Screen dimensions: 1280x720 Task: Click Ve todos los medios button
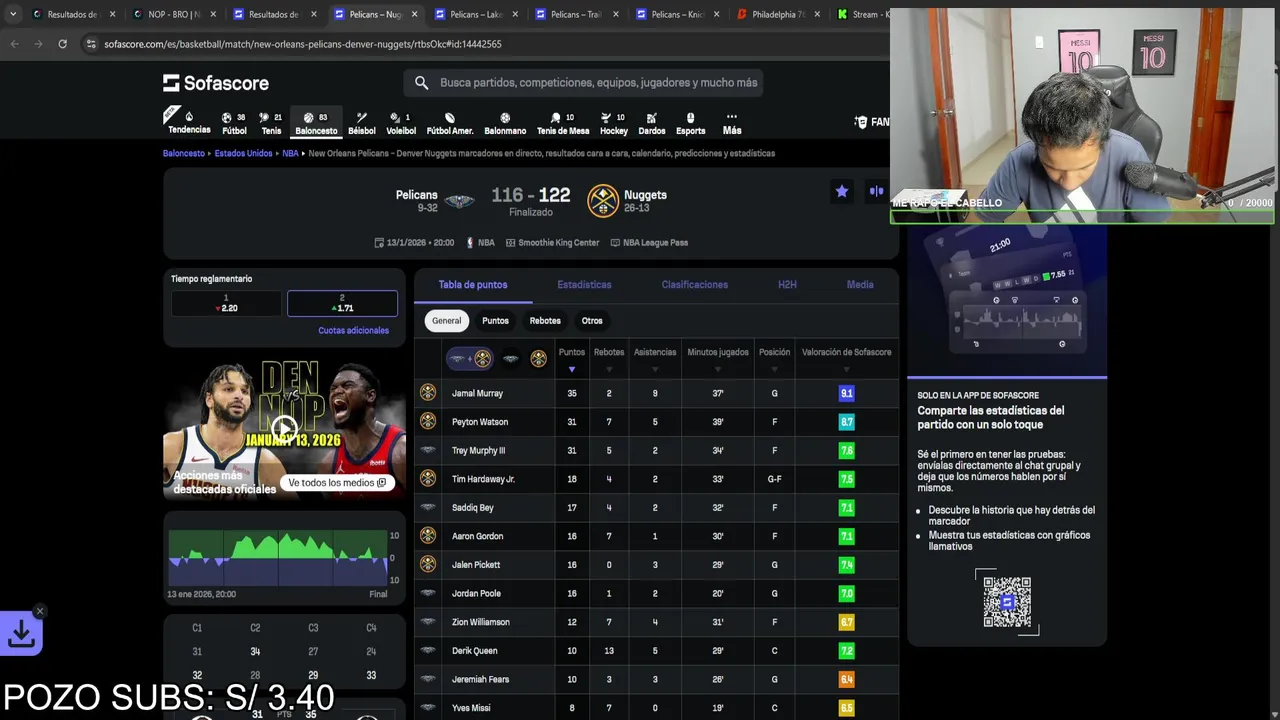point(336,483)
